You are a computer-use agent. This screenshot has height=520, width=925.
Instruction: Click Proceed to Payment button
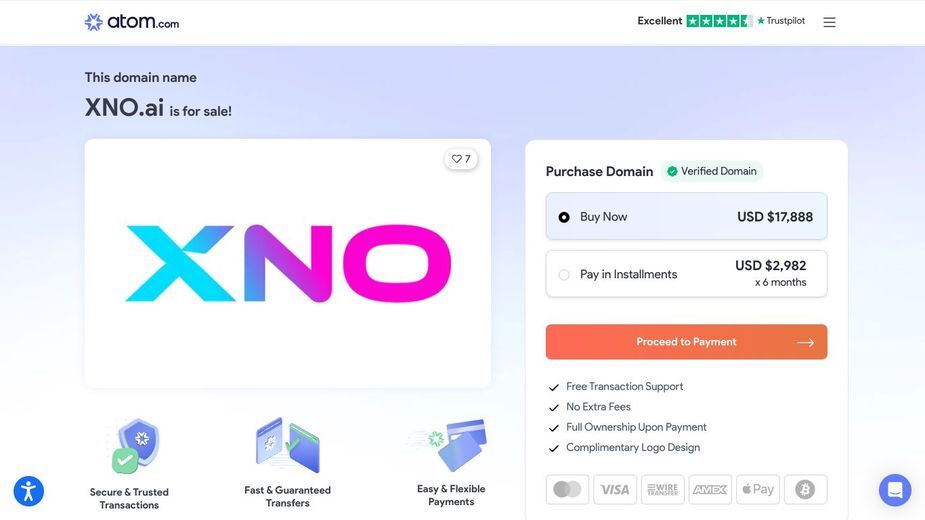click(686, 342)
